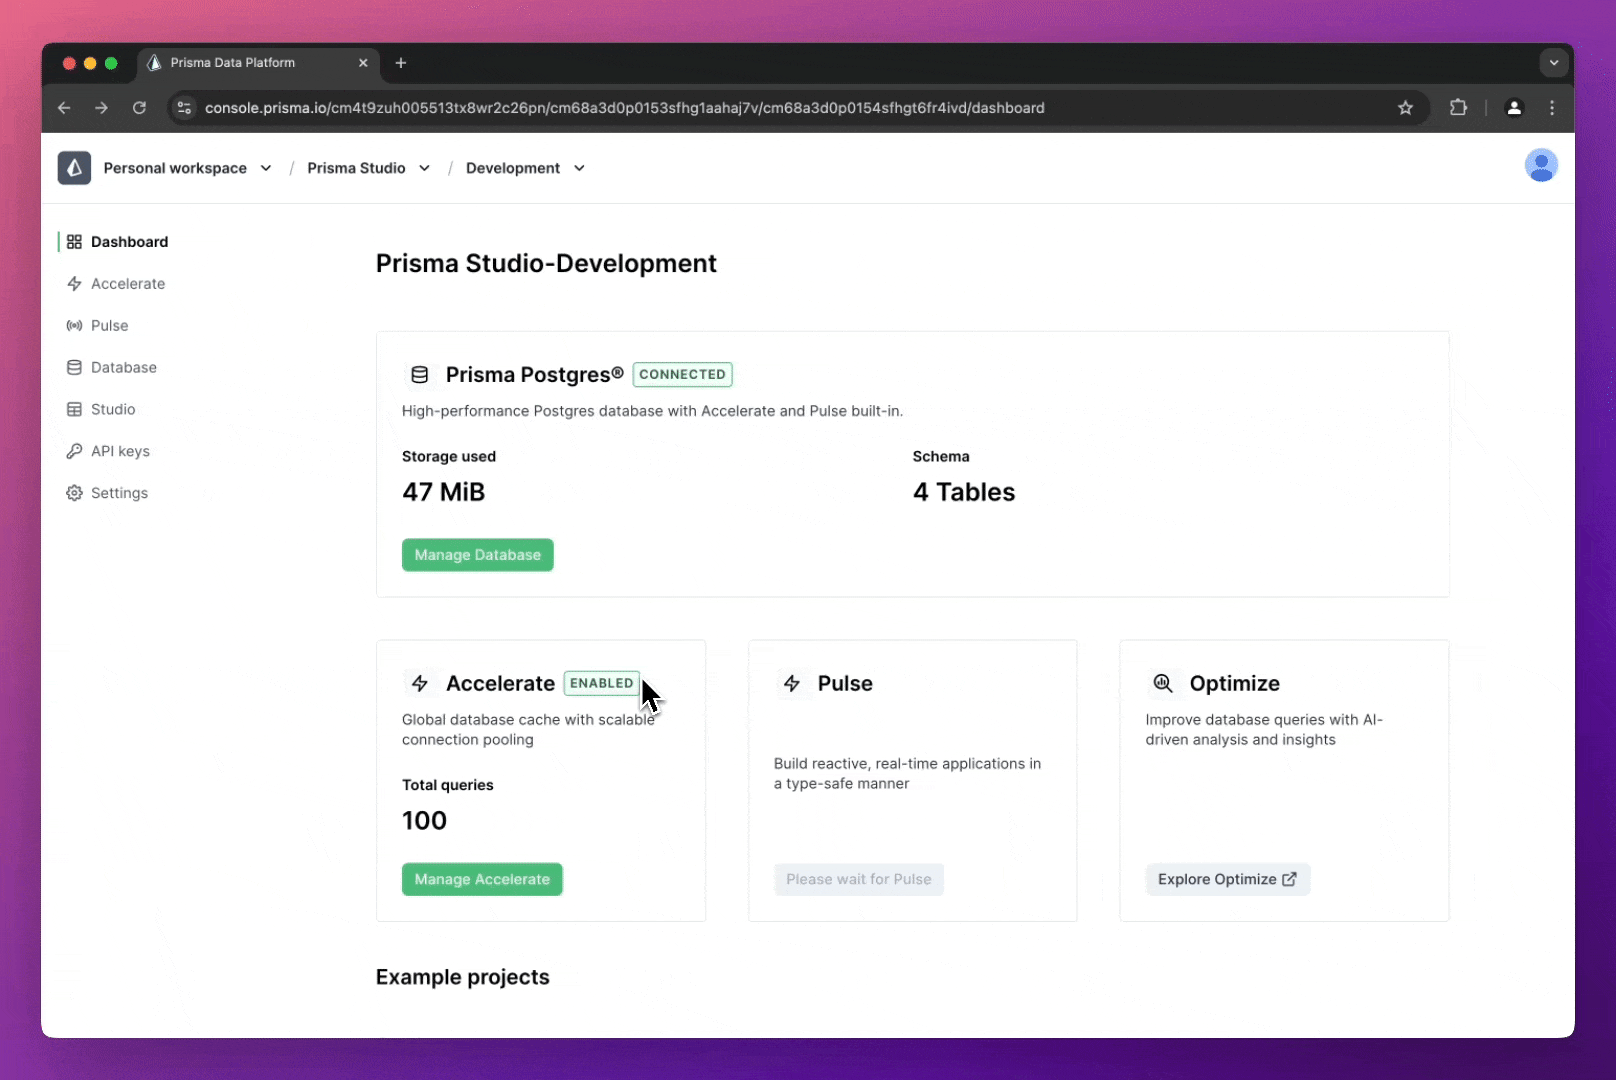This screenshot has width=1616, height=1080.
Task: Select Database in the sidebar
Action: click(x=123, y=368)
